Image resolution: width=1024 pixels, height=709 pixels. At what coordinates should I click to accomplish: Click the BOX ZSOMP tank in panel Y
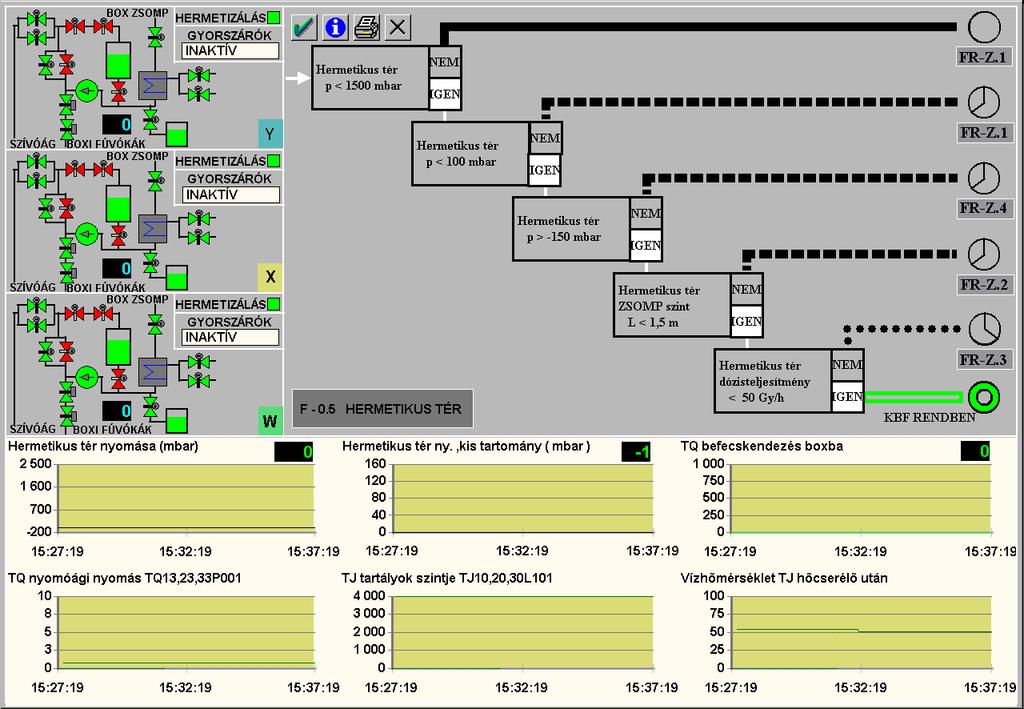coord(118,62)
